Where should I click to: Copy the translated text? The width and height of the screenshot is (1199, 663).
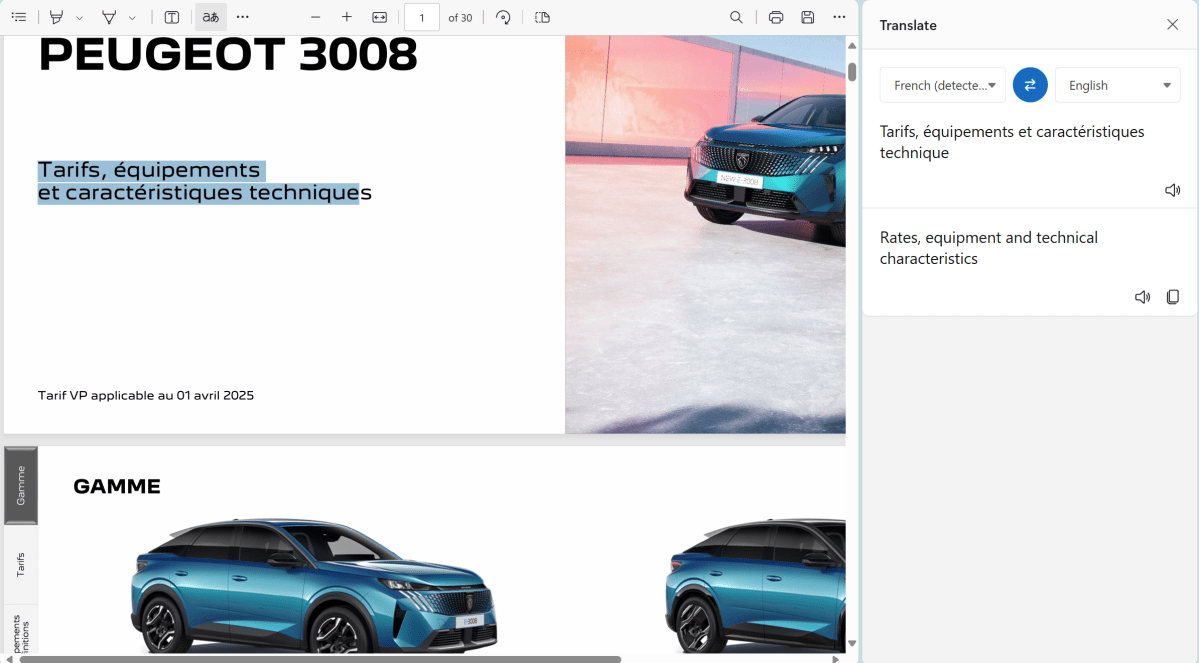1172,297
